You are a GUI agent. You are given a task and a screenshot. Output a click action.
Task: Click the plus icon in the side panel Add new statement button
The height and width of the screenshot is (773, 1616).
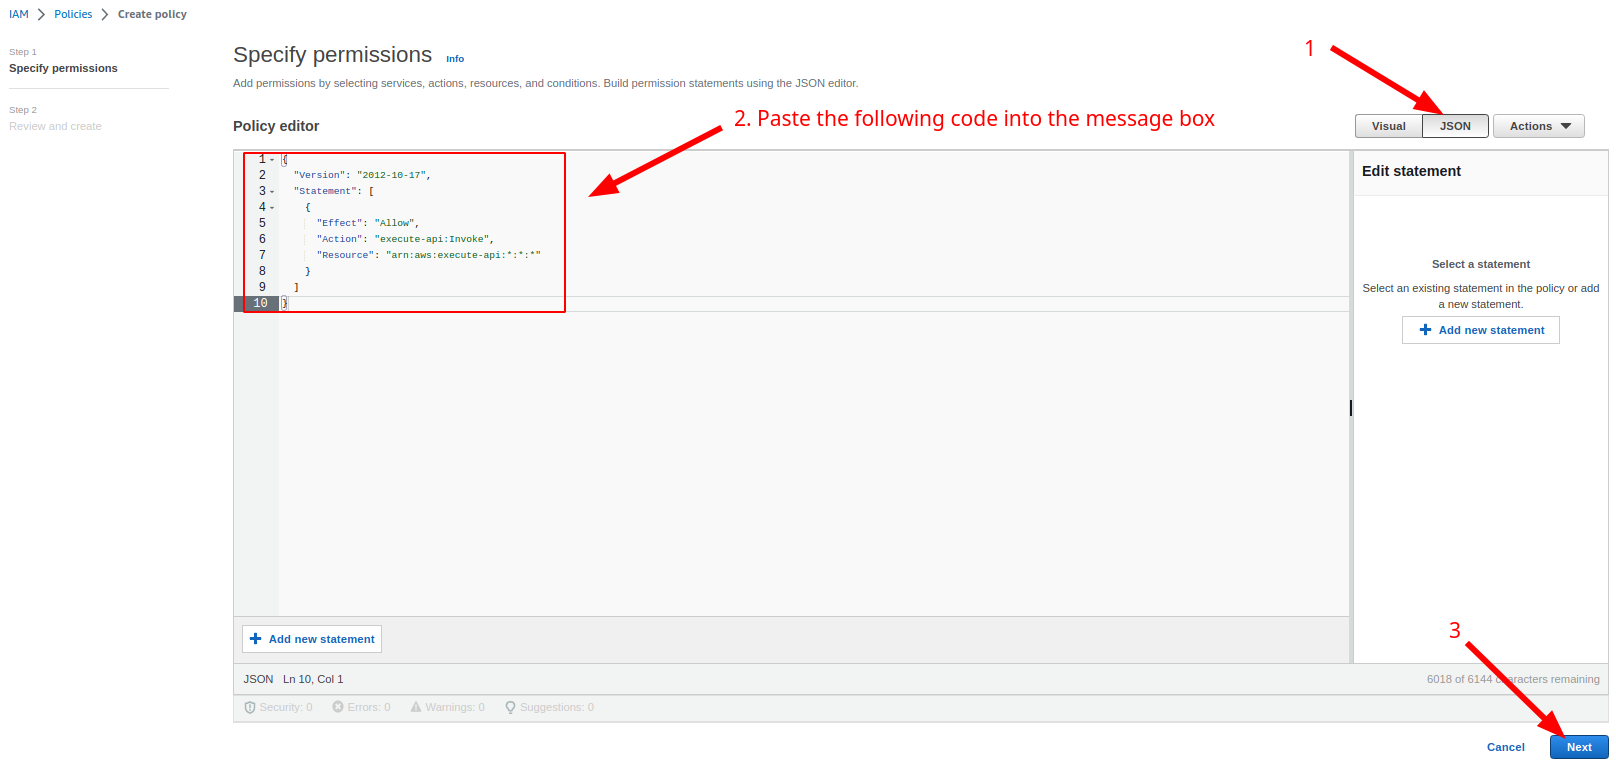point(1425,330)
